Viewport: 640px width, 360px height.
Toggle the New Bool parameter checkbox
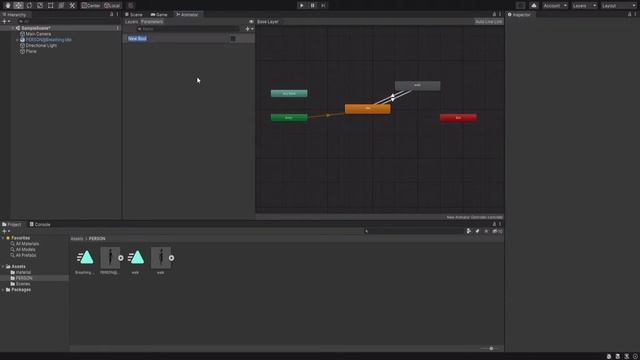tap(233, 38)
